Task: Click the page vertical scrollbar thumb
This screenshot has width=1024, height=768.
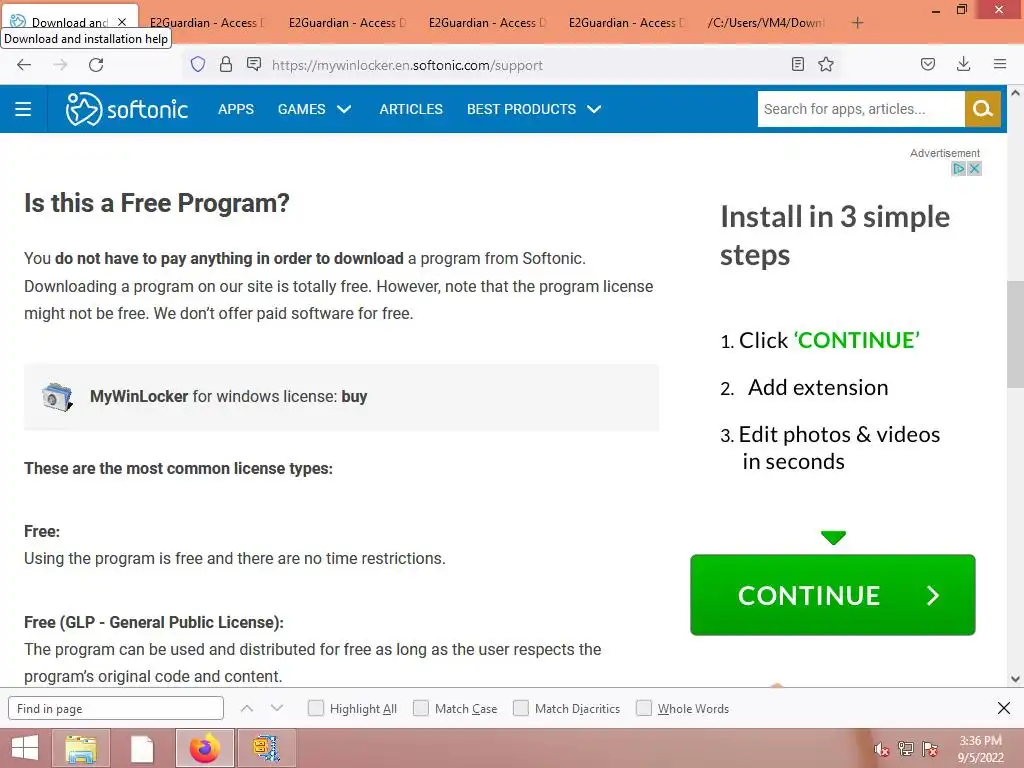Action: 1016,334
